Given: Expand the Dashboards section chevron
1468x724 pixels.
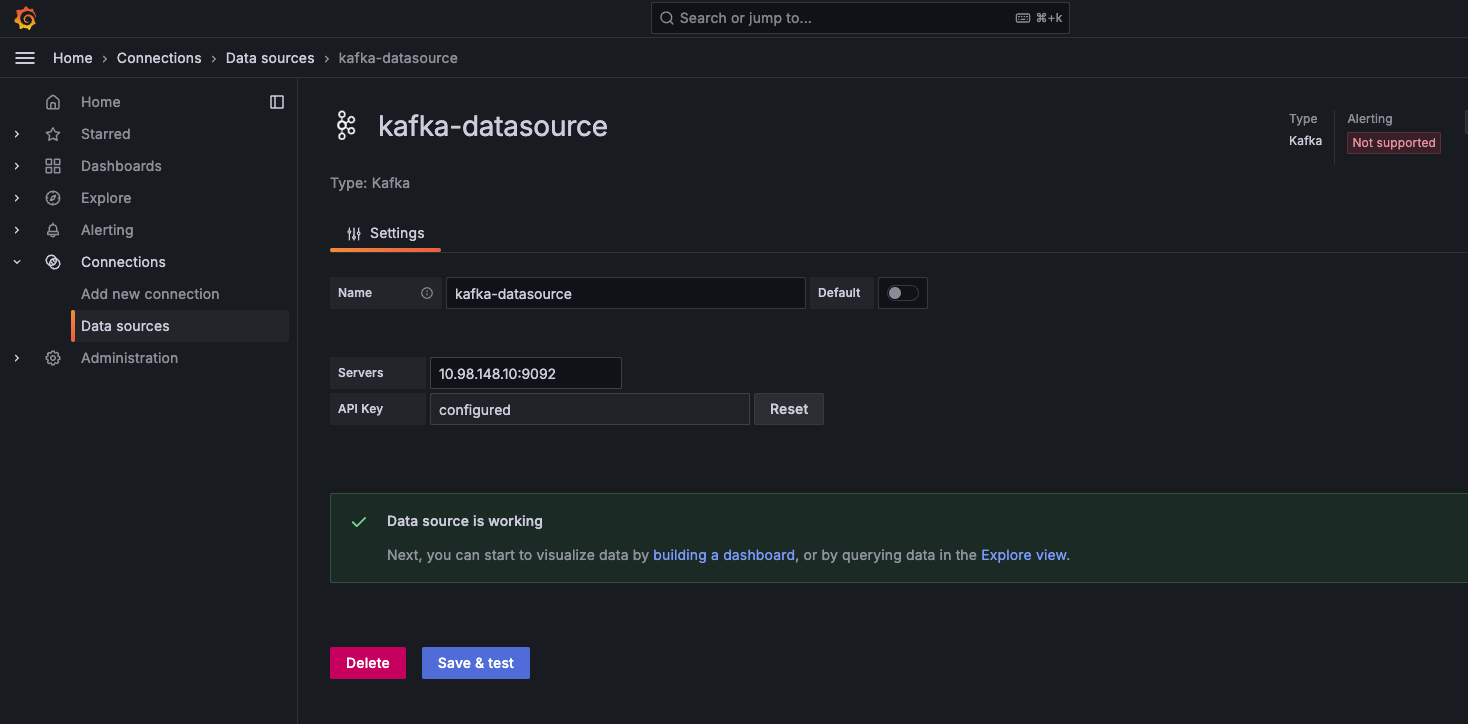Looking at the screenshot, I should pyautogui.click(x=17, y=166).
